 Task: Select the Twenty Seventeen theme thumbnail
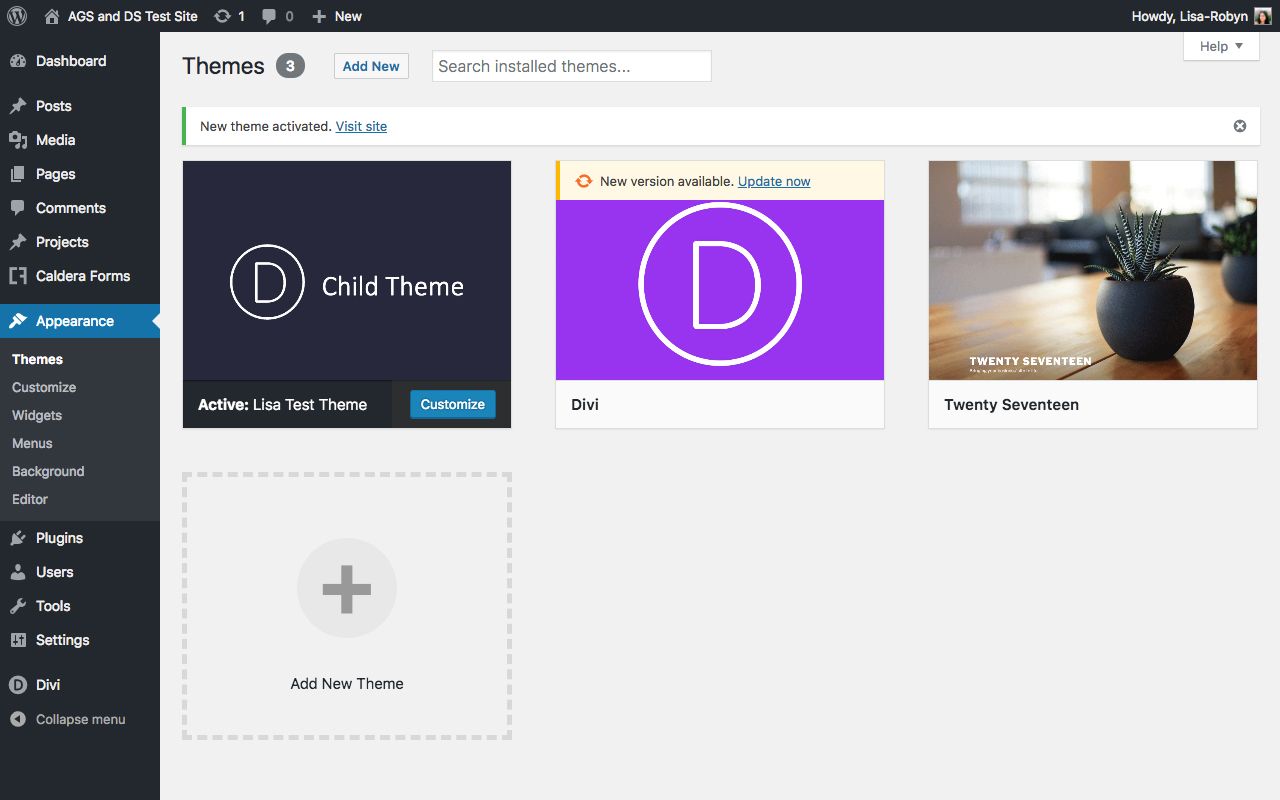[x=1093, y=271]
